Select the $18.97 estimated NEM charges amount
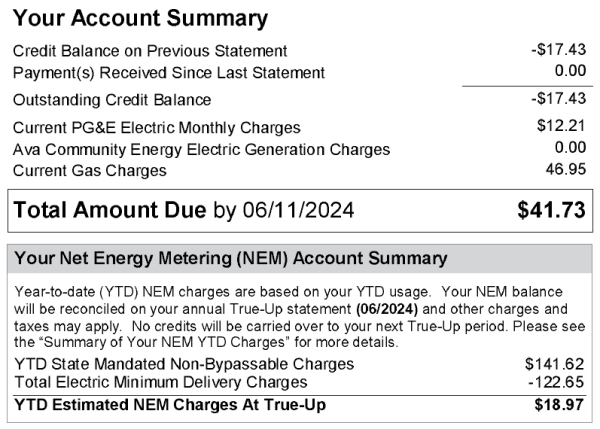The height and width of the screenshot is (429, 600). (x=559, y=404)
